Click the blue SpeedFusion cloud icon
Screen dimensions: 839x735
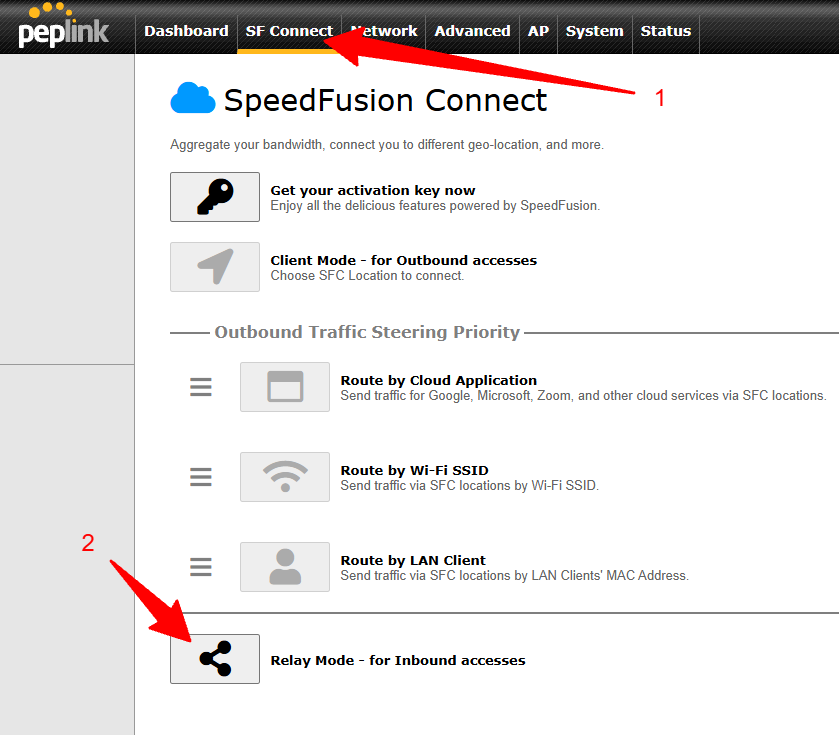pyautogui.click(x=193, y=98)
